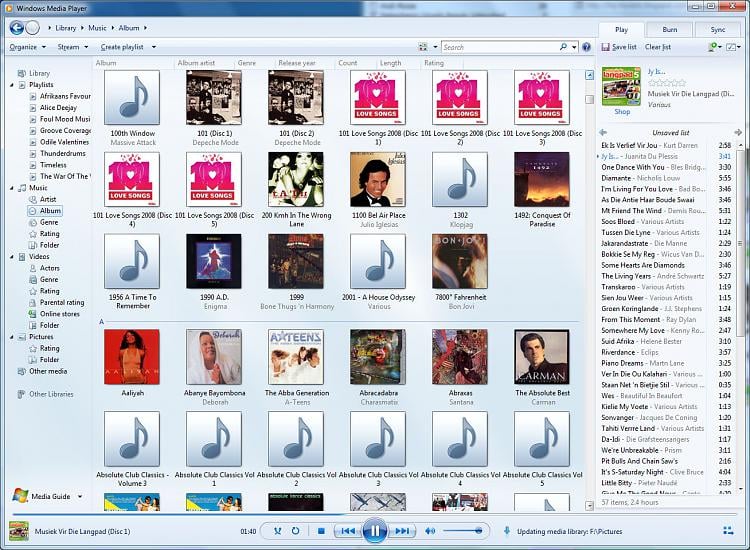The image size is (750, 550).
Task: Adjust the volume slider
Action: pos(463,531)
